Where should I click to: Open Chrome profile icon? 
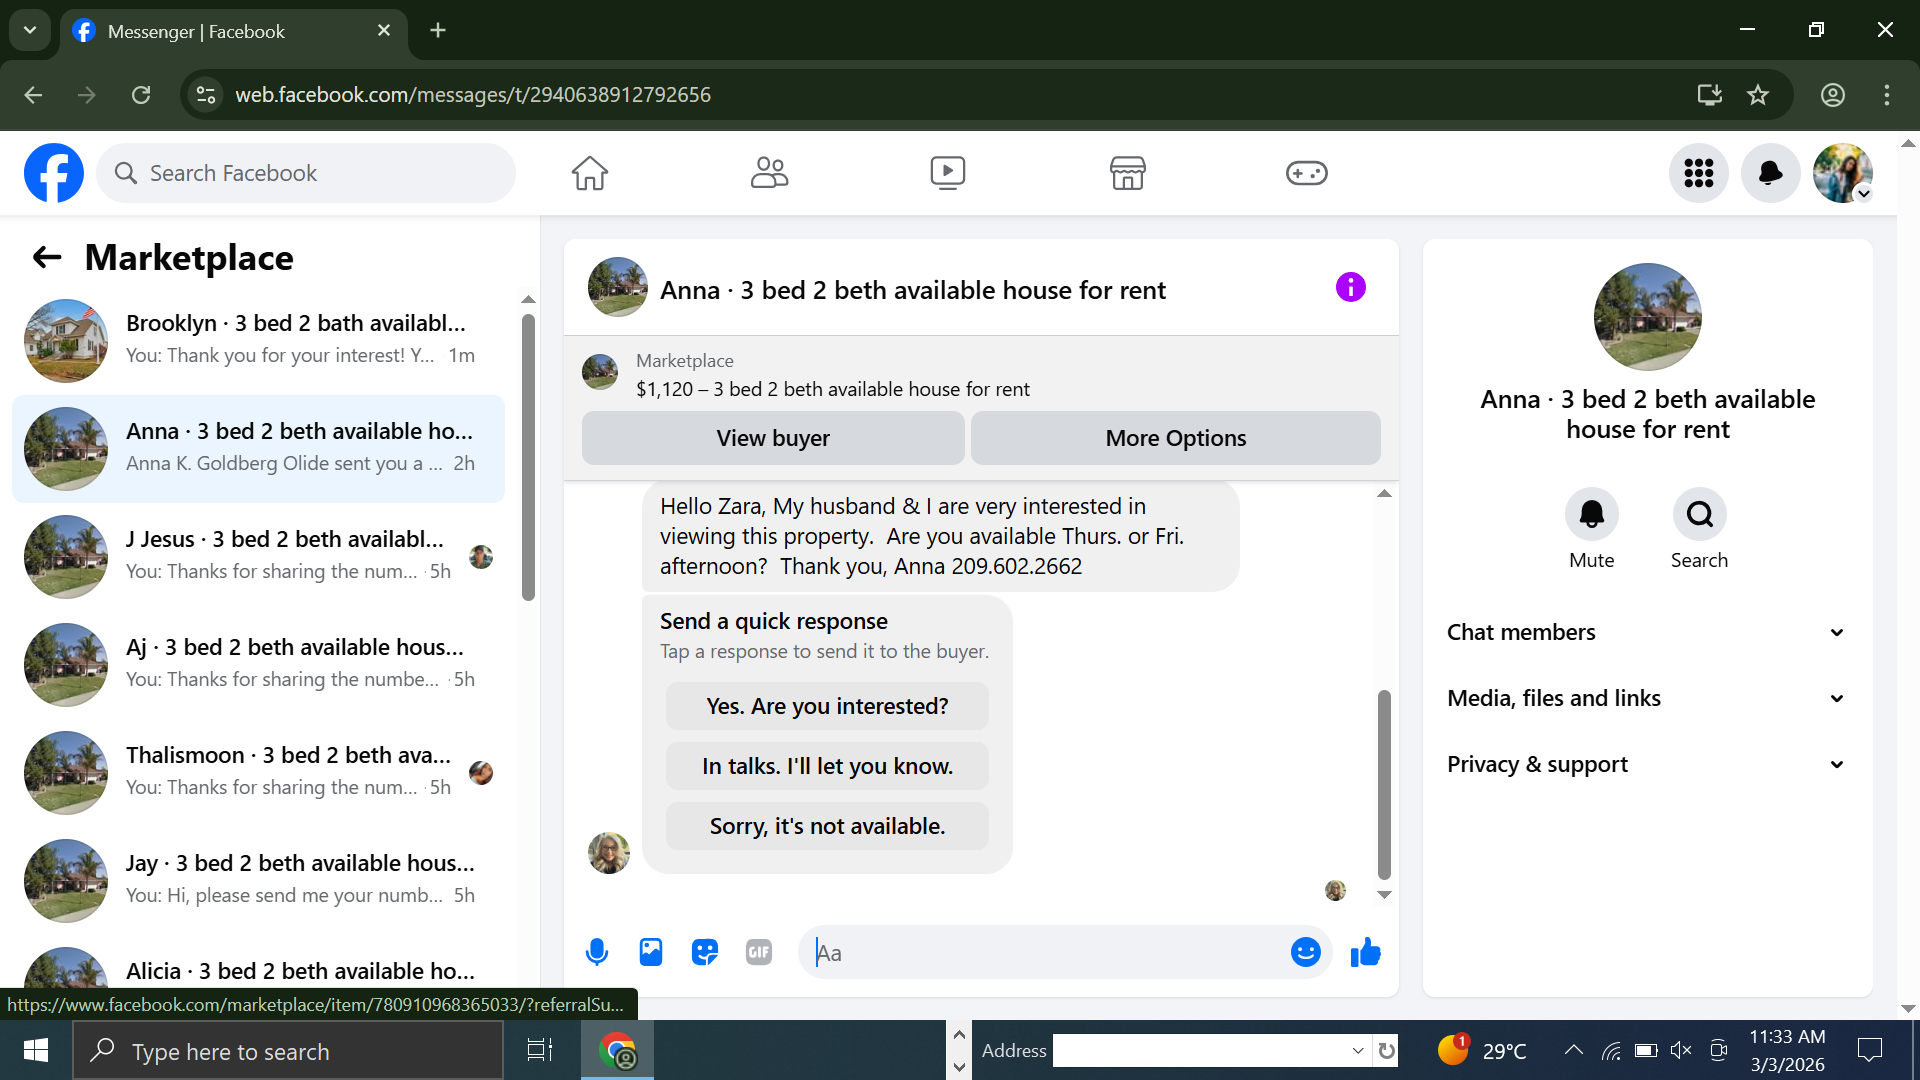[x=1833, y=95]
